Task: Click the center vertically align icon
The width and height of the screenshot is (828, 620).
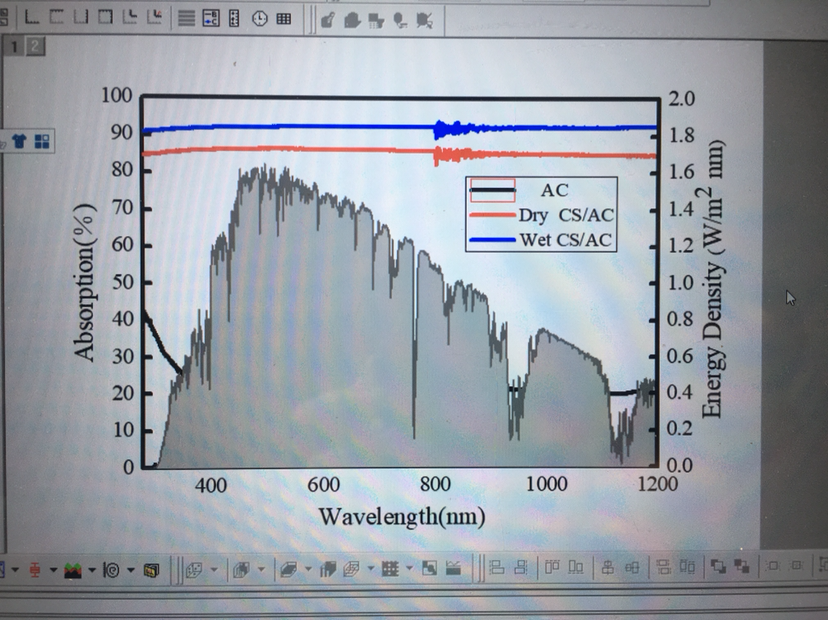Action: pos(607,567)
